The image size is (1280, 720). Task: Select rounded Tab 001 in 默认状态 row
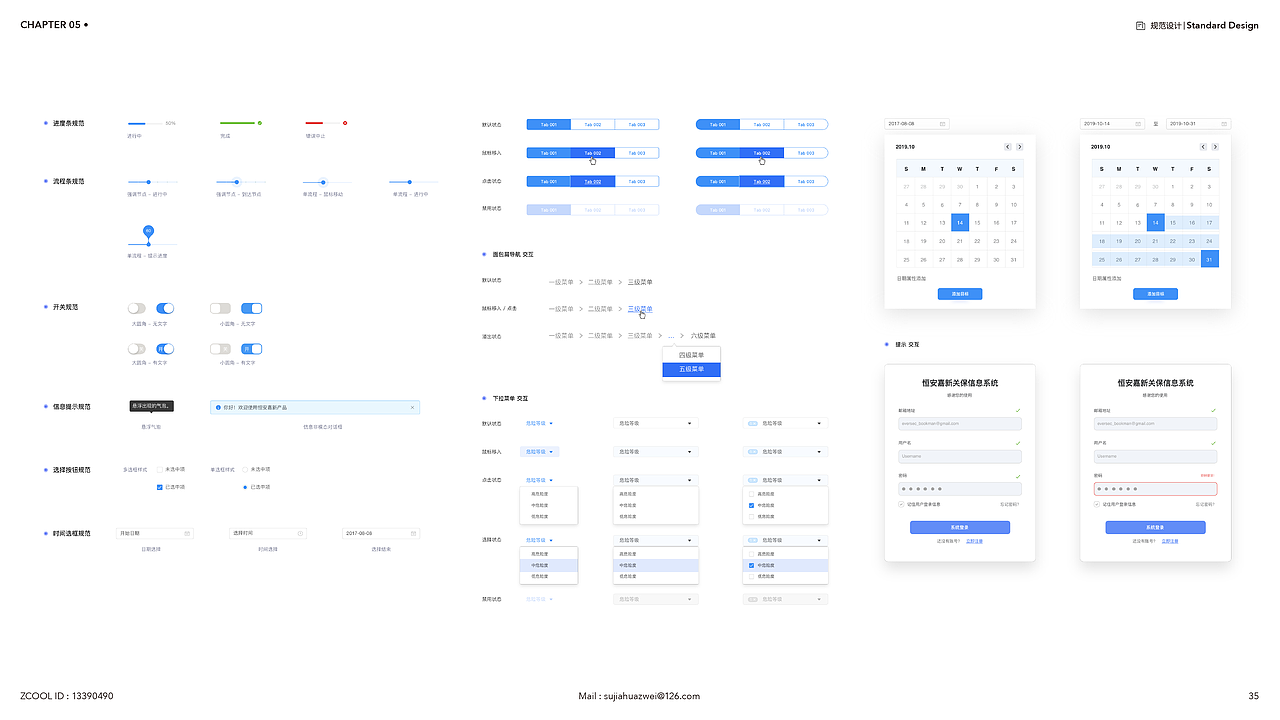718,125
